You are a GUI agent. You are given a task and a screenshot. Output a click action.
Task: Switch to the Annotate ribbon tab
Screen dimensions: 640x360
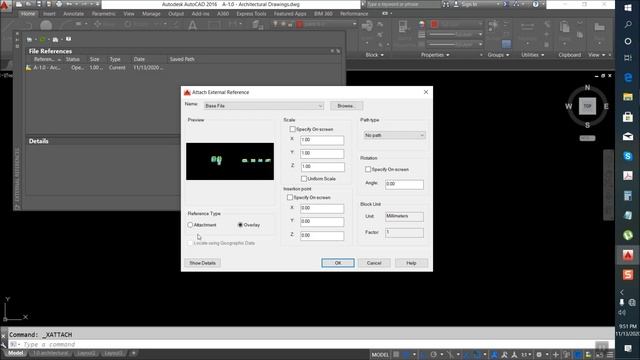[73, 13]
